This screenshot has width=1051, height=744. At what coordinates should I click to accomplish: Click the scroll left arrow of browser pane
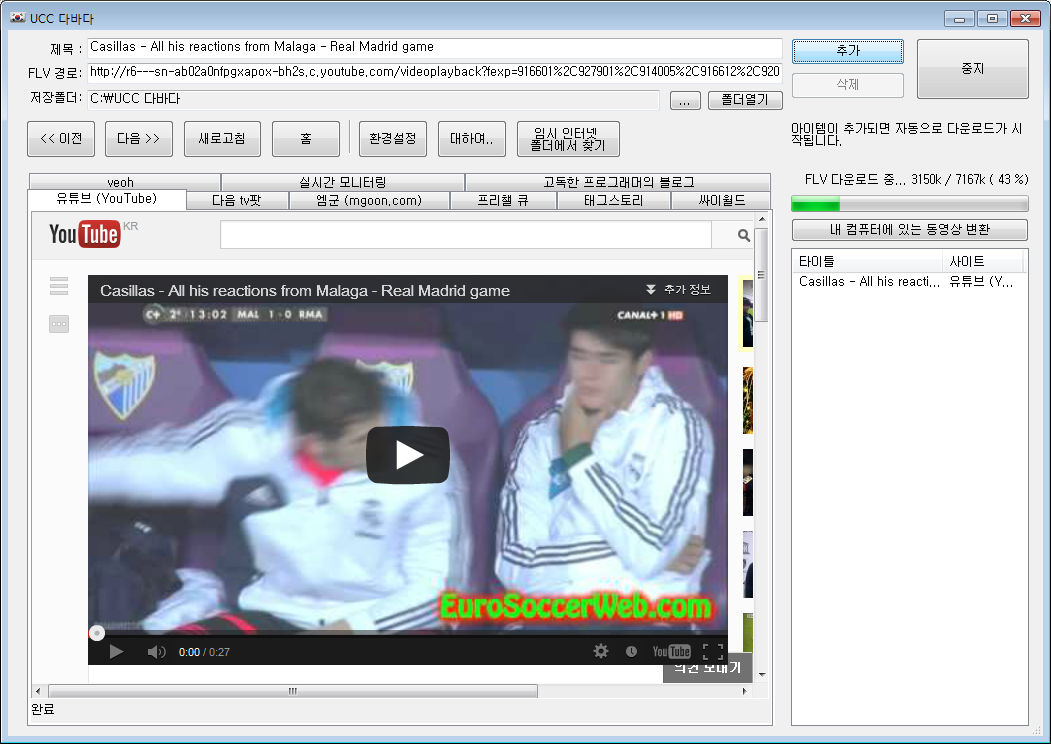[38, 691]
